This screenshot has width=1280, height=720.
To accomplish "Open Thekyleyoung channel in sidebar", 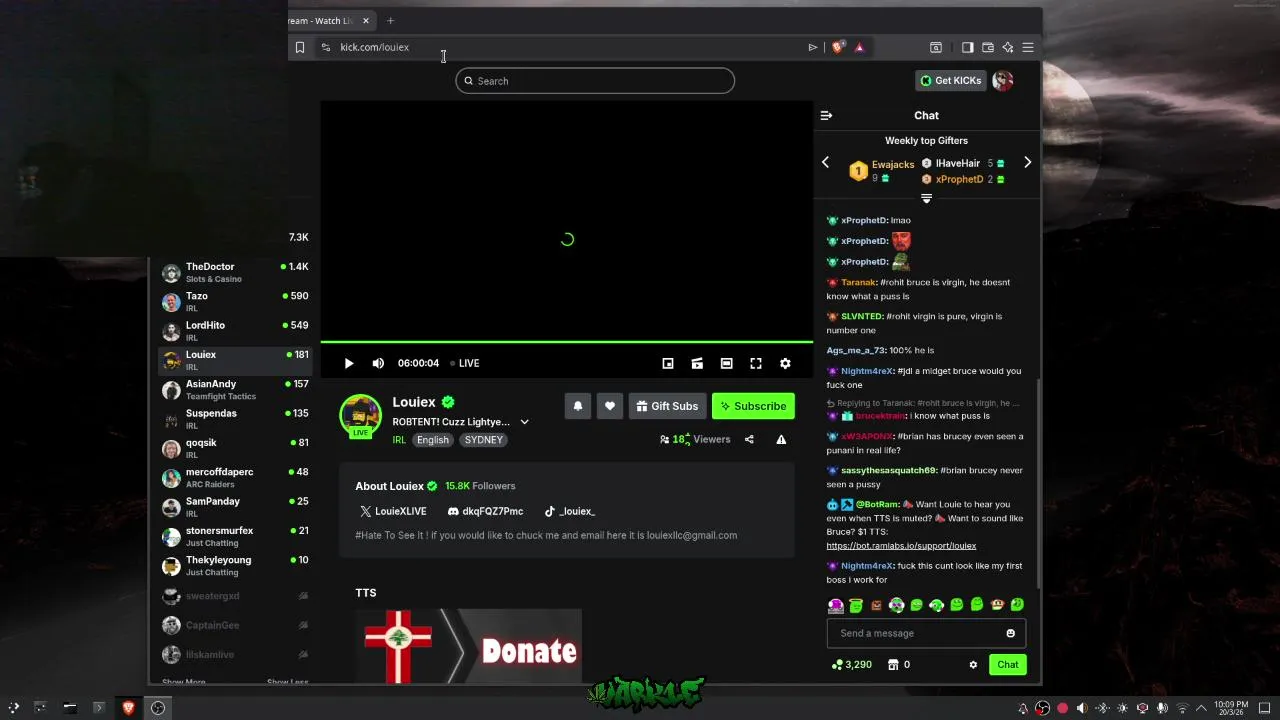I will pos(235,565).
